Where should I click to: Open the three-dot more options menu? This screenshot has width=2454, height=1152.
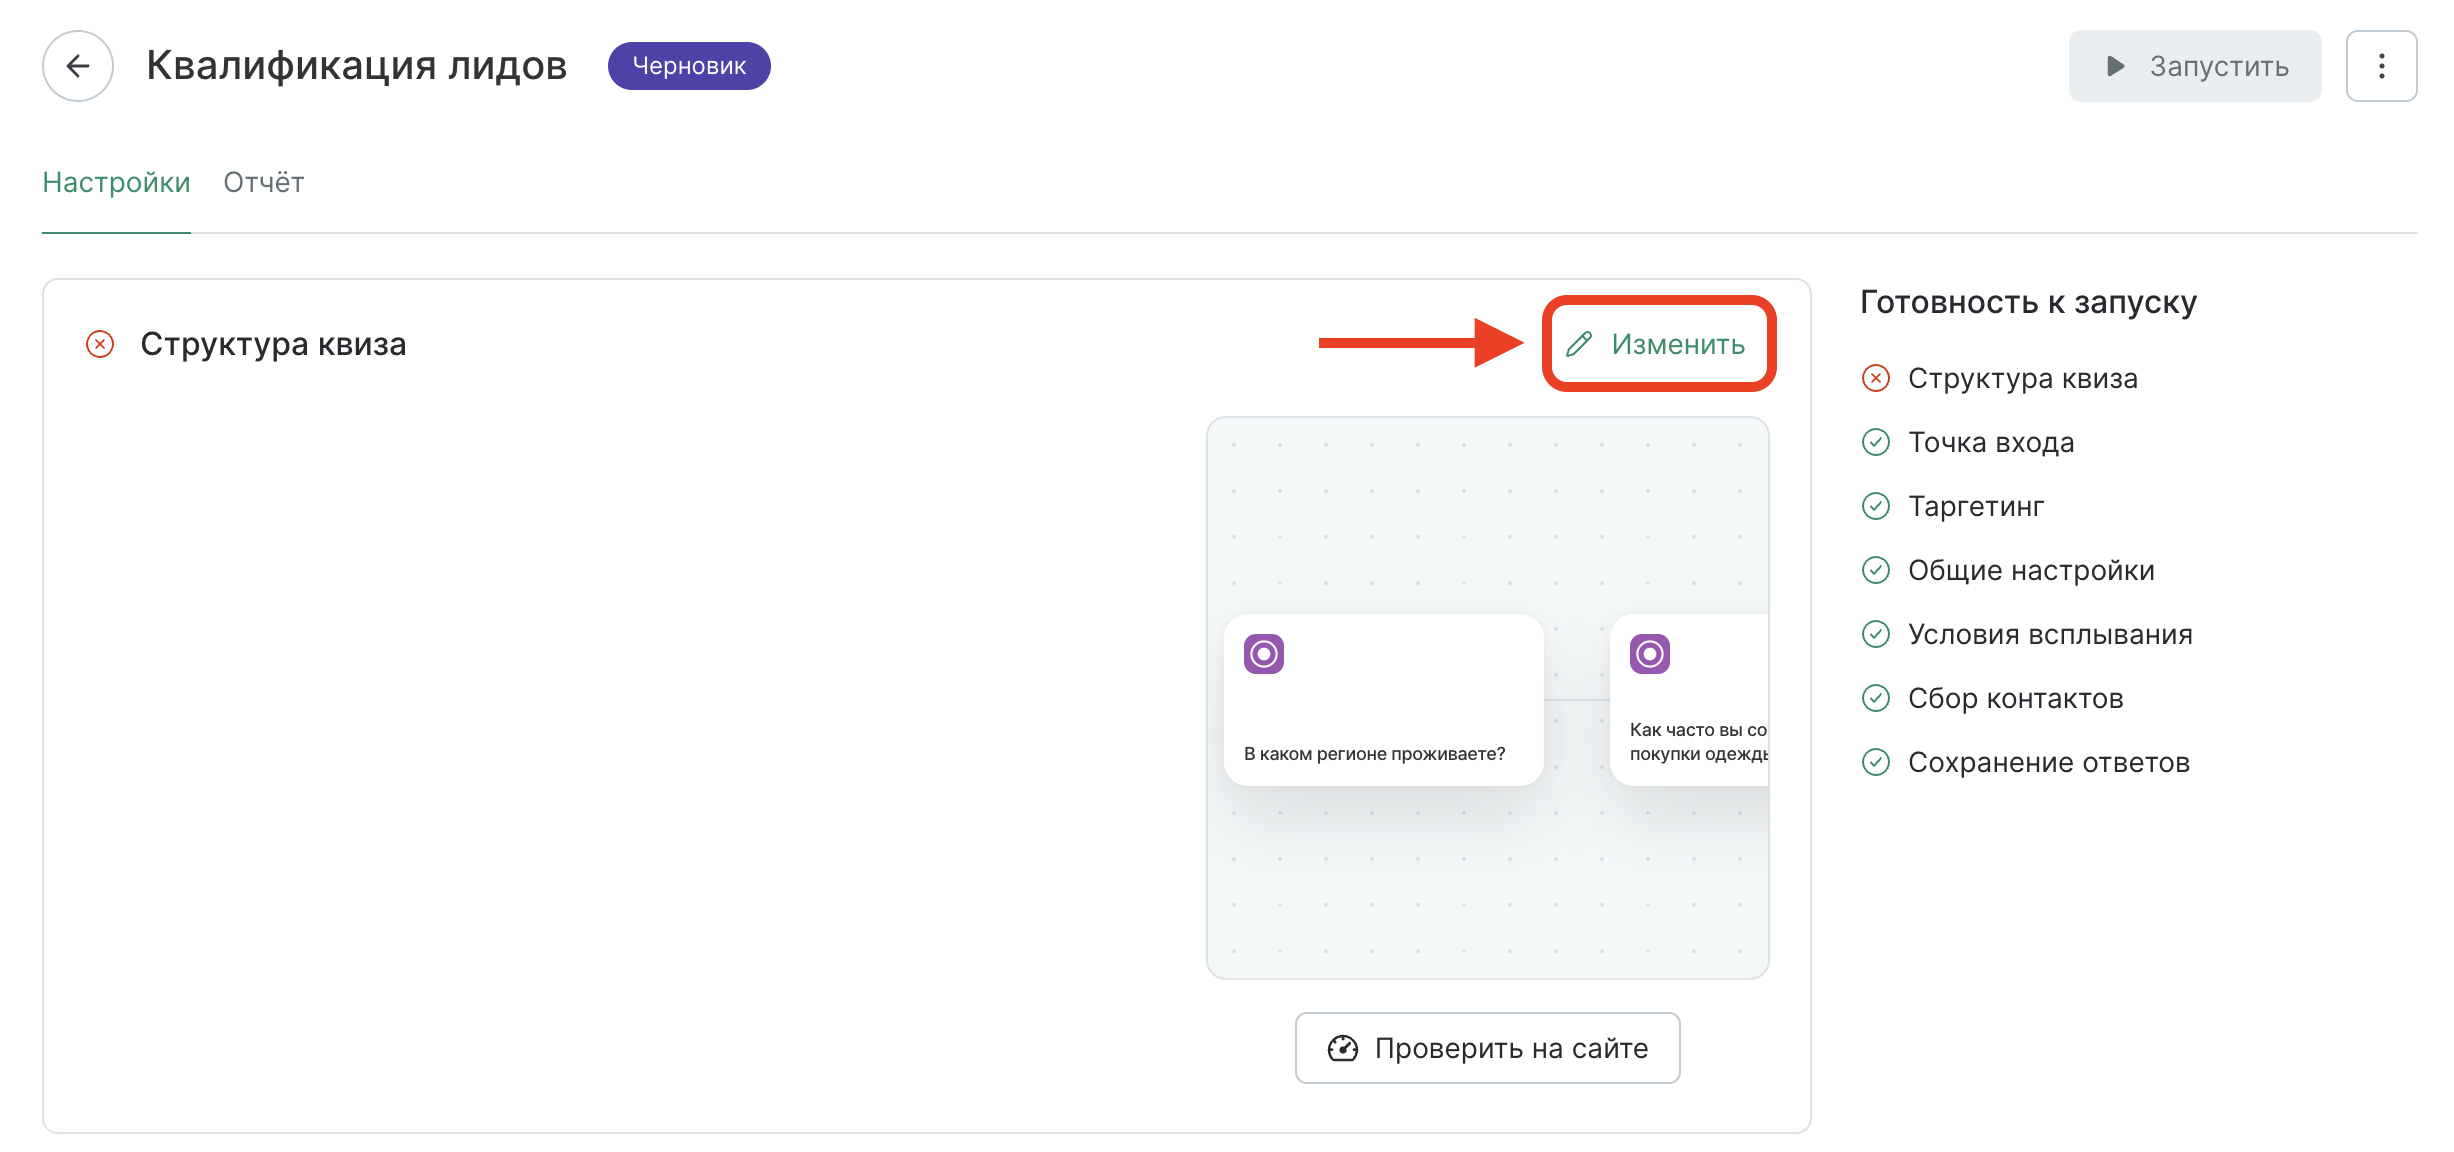[2381, 66]
